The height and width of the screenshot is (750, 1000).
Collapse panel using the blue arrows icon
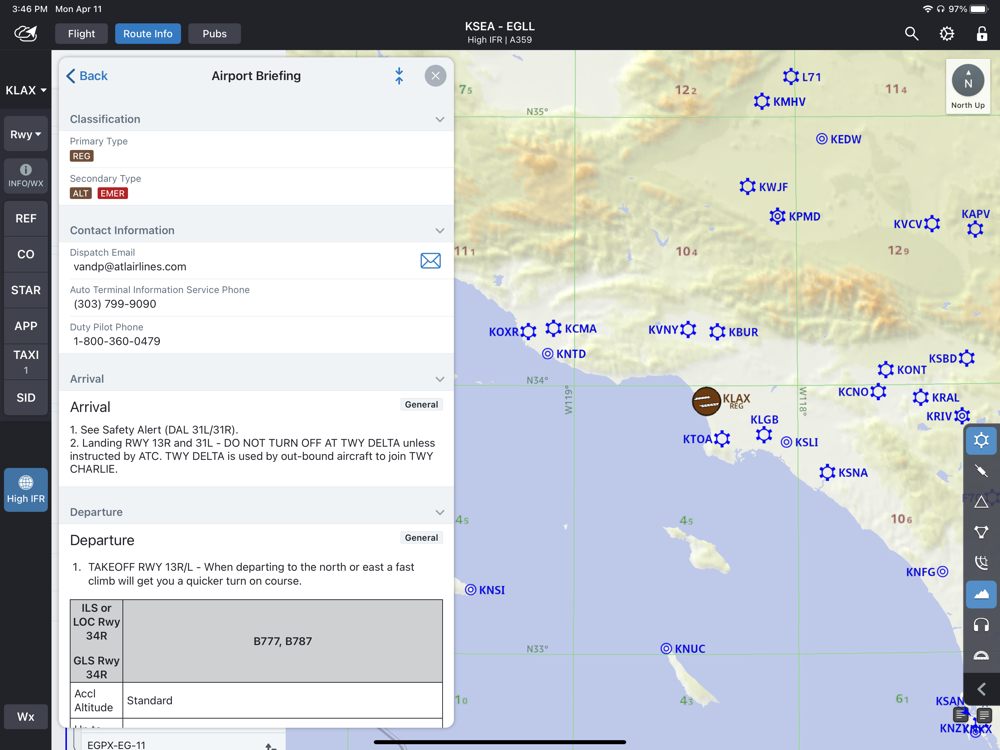399,76
